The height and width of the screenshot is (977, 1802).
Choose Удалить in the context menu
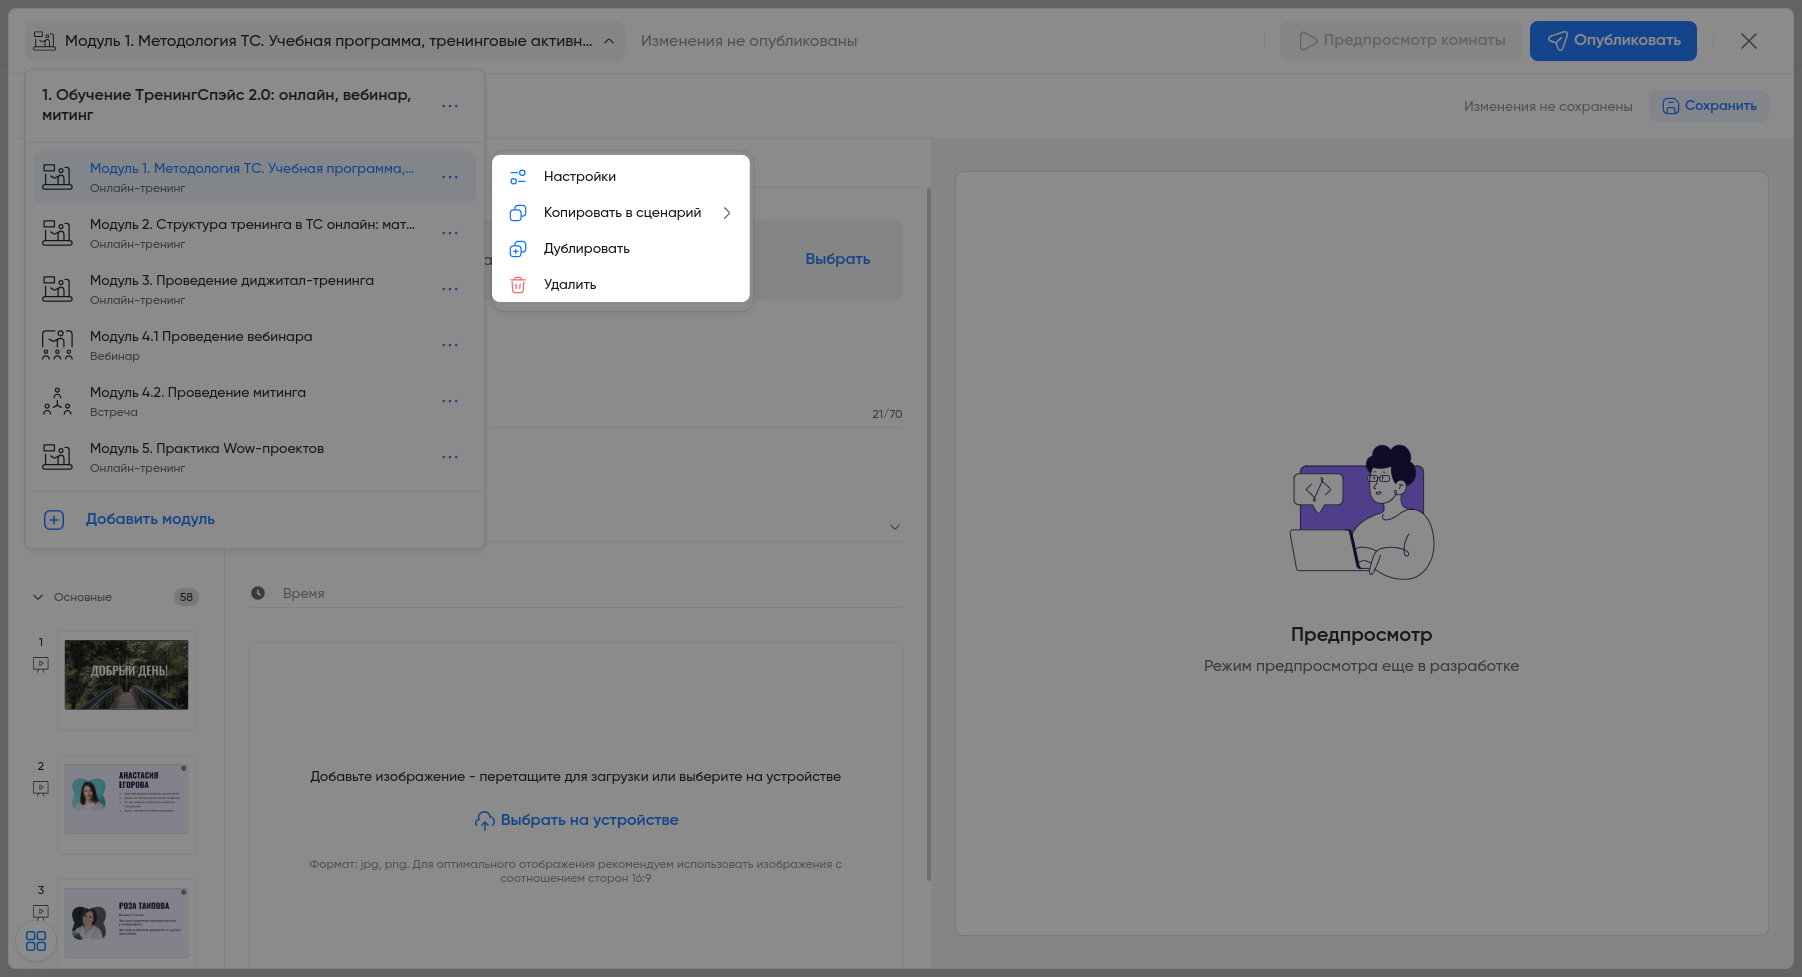(x=570, y=285)
